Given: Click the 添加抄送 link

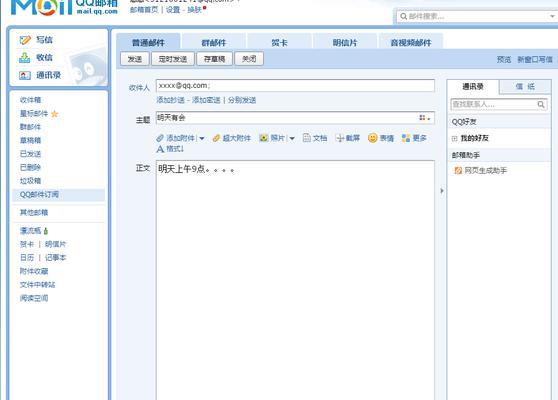Looking at the screenshot, I should (171, 100).
